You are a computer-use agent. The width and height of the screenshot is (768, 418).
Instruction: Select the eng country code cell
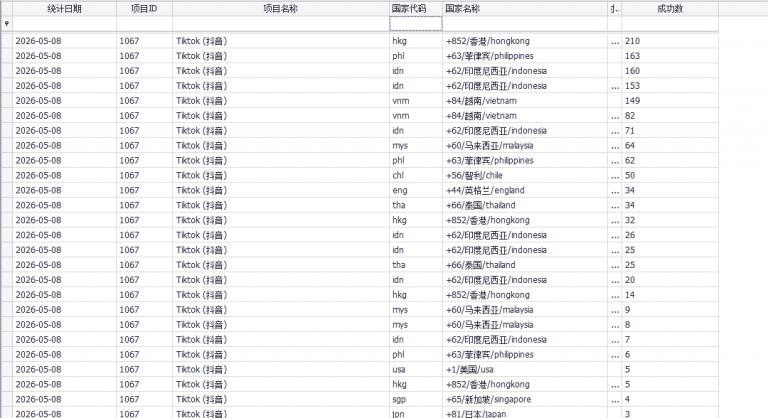416,191
